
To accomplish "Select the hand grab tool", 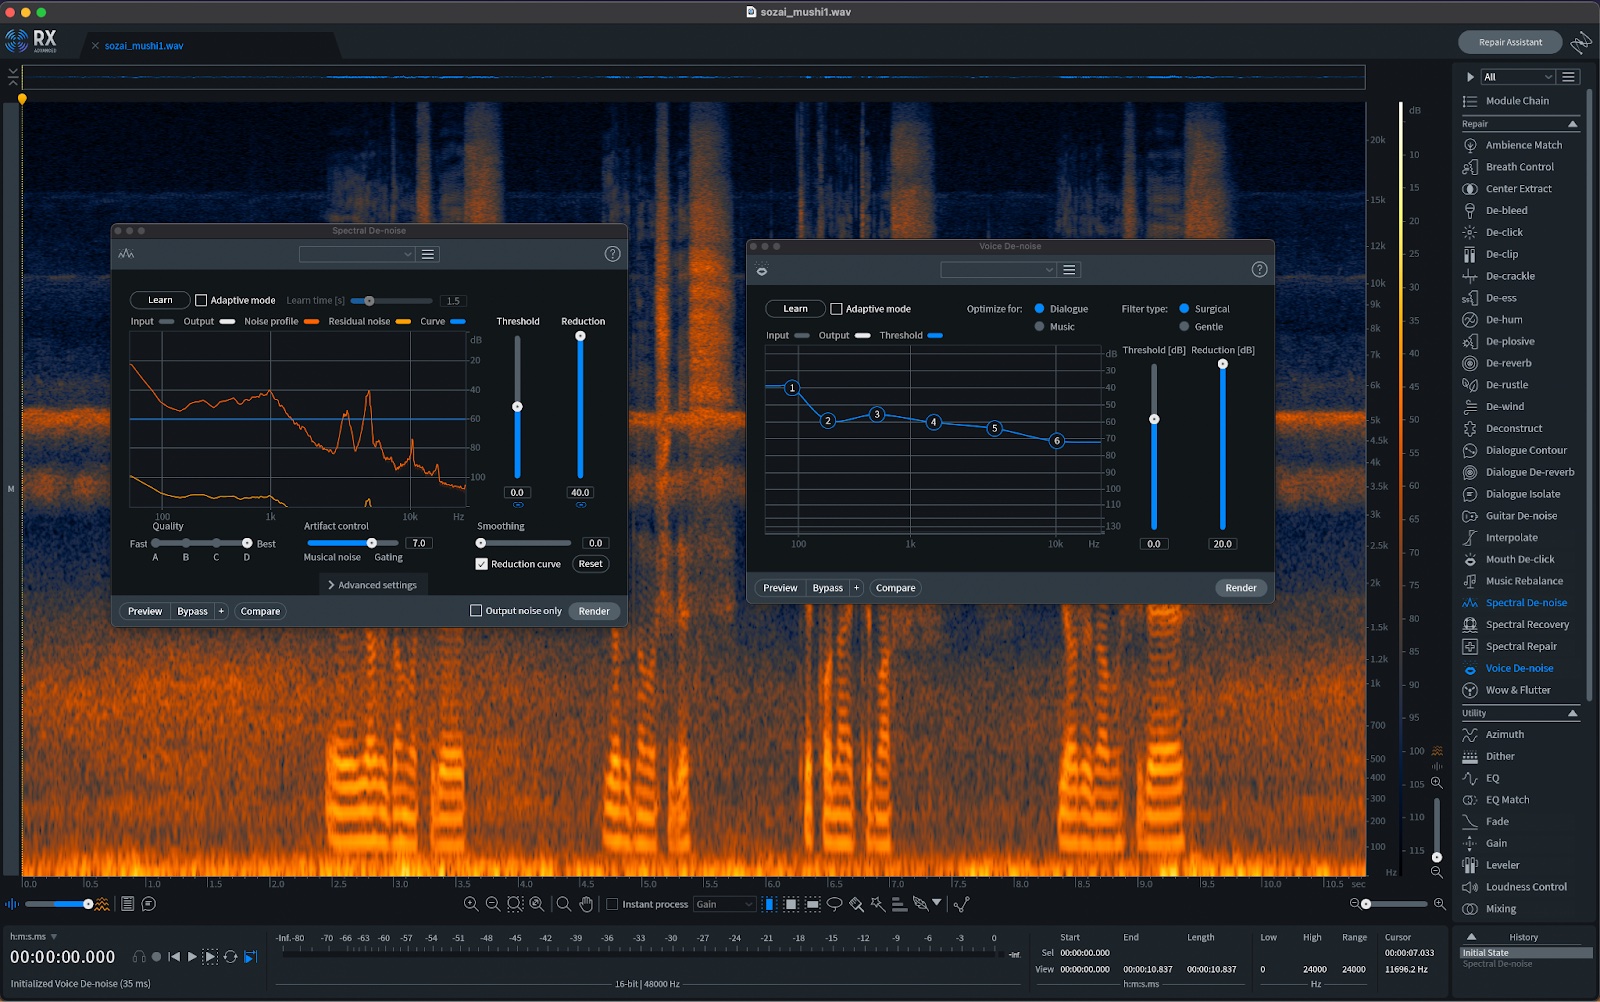I will tap(586, 904).
